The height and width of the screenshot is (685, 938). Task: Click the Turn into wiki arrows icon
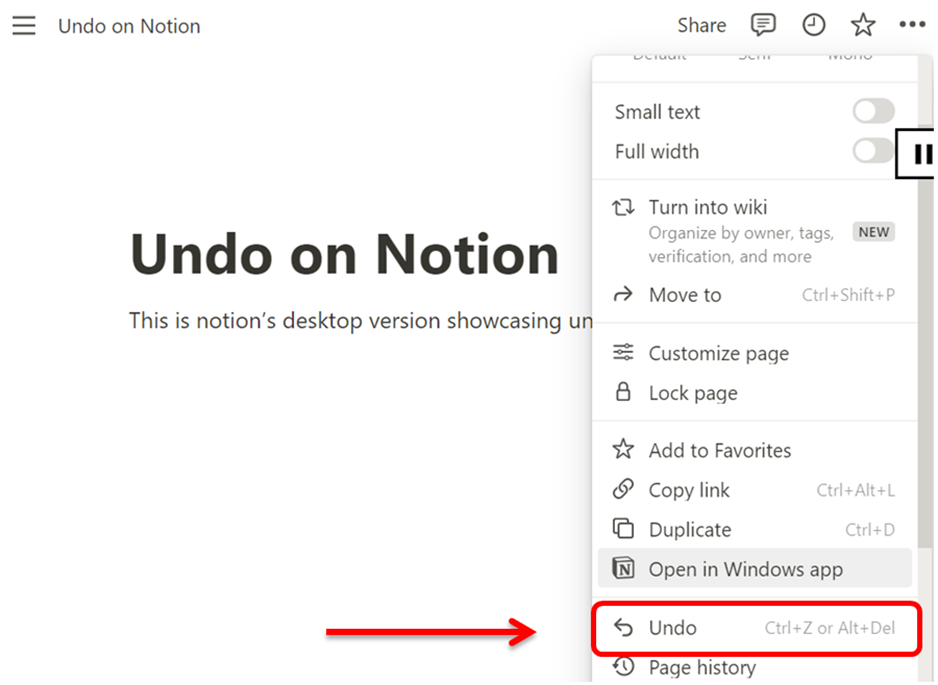[x=623, y=208]
